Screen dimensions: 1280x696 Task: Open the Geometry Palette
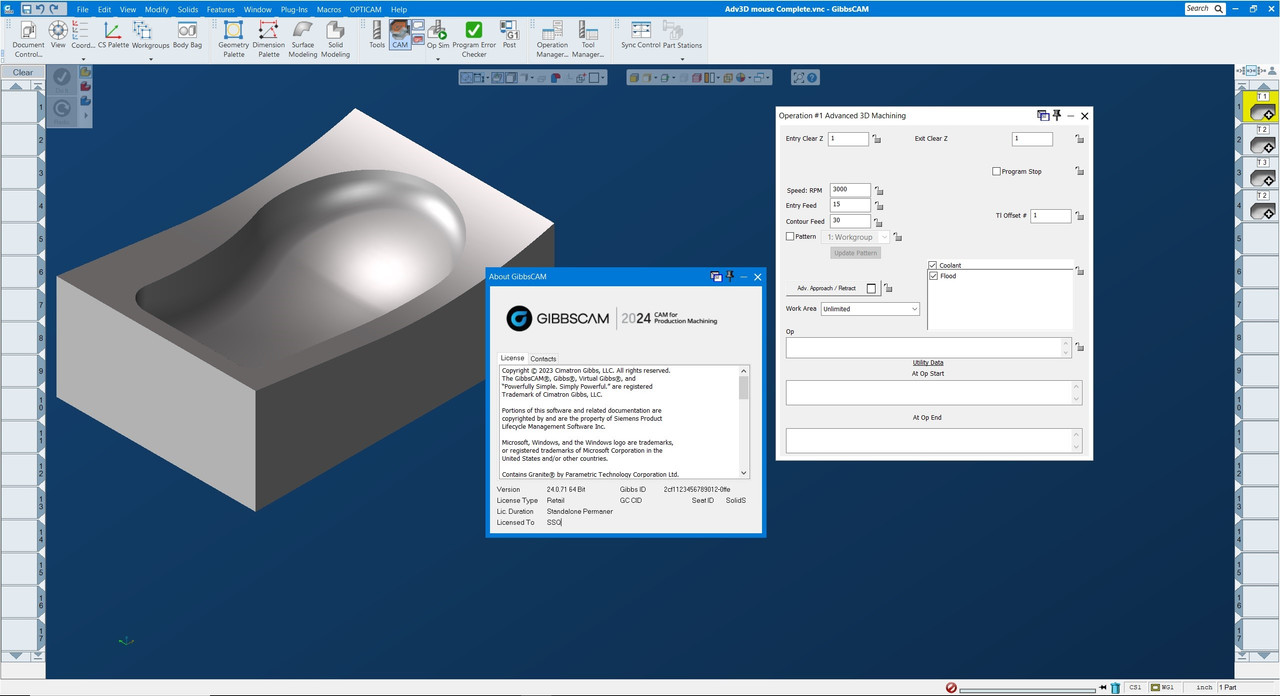coord(233,39)
